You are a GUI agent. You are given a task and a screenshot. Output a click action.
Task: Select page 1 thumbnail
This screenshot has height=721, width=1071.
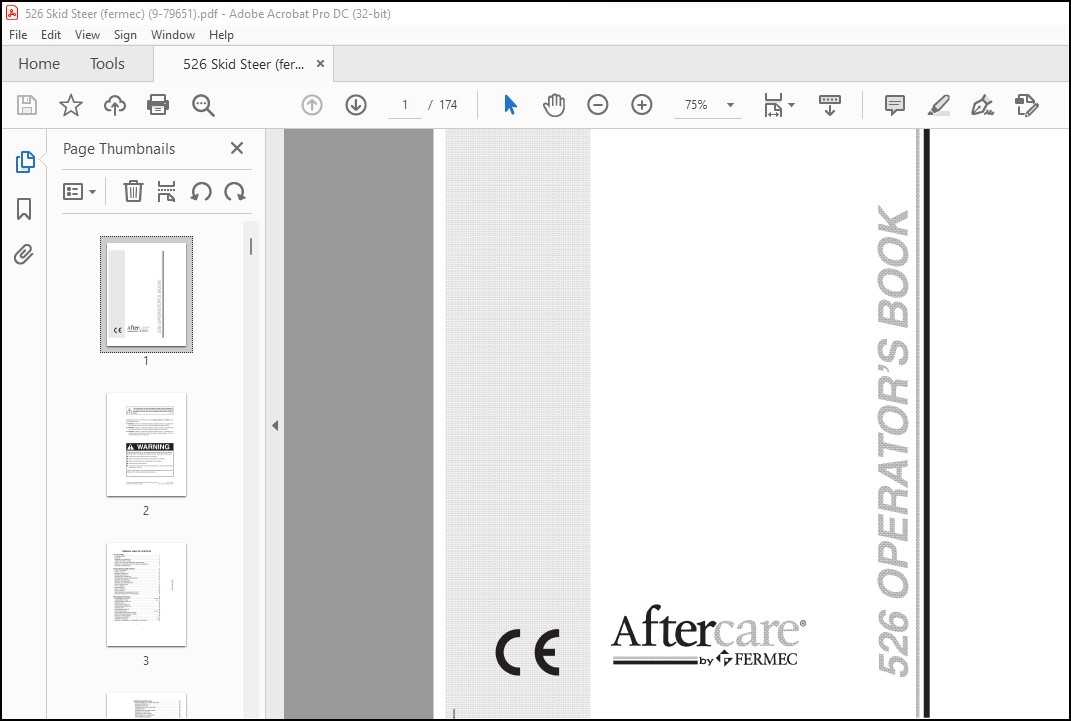pyautogui.click(x=147, y=294)
